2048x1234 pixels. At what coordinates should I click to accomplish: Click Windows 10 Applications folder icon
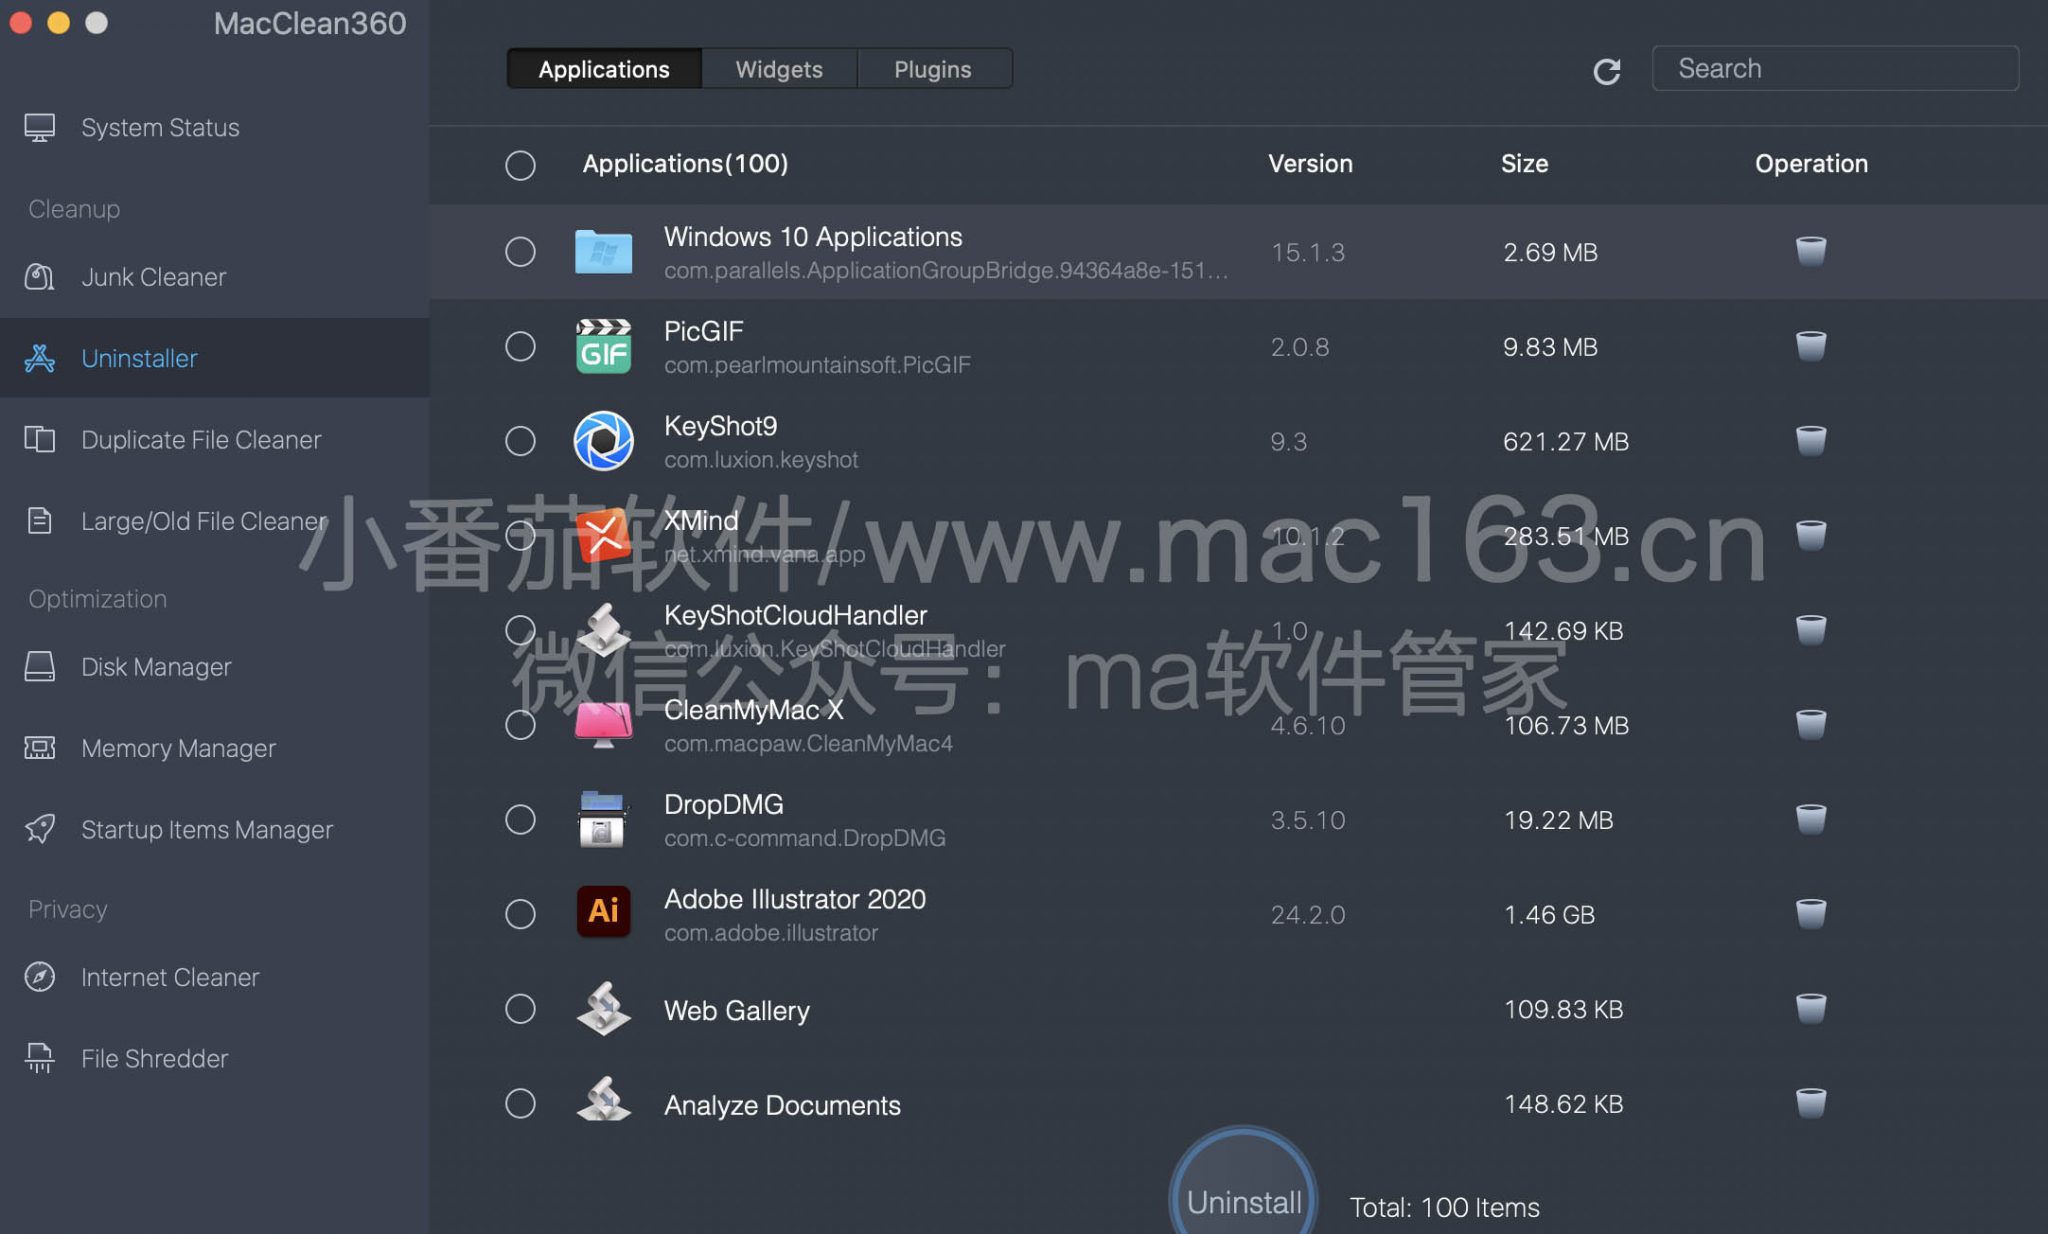click(603, 251)
